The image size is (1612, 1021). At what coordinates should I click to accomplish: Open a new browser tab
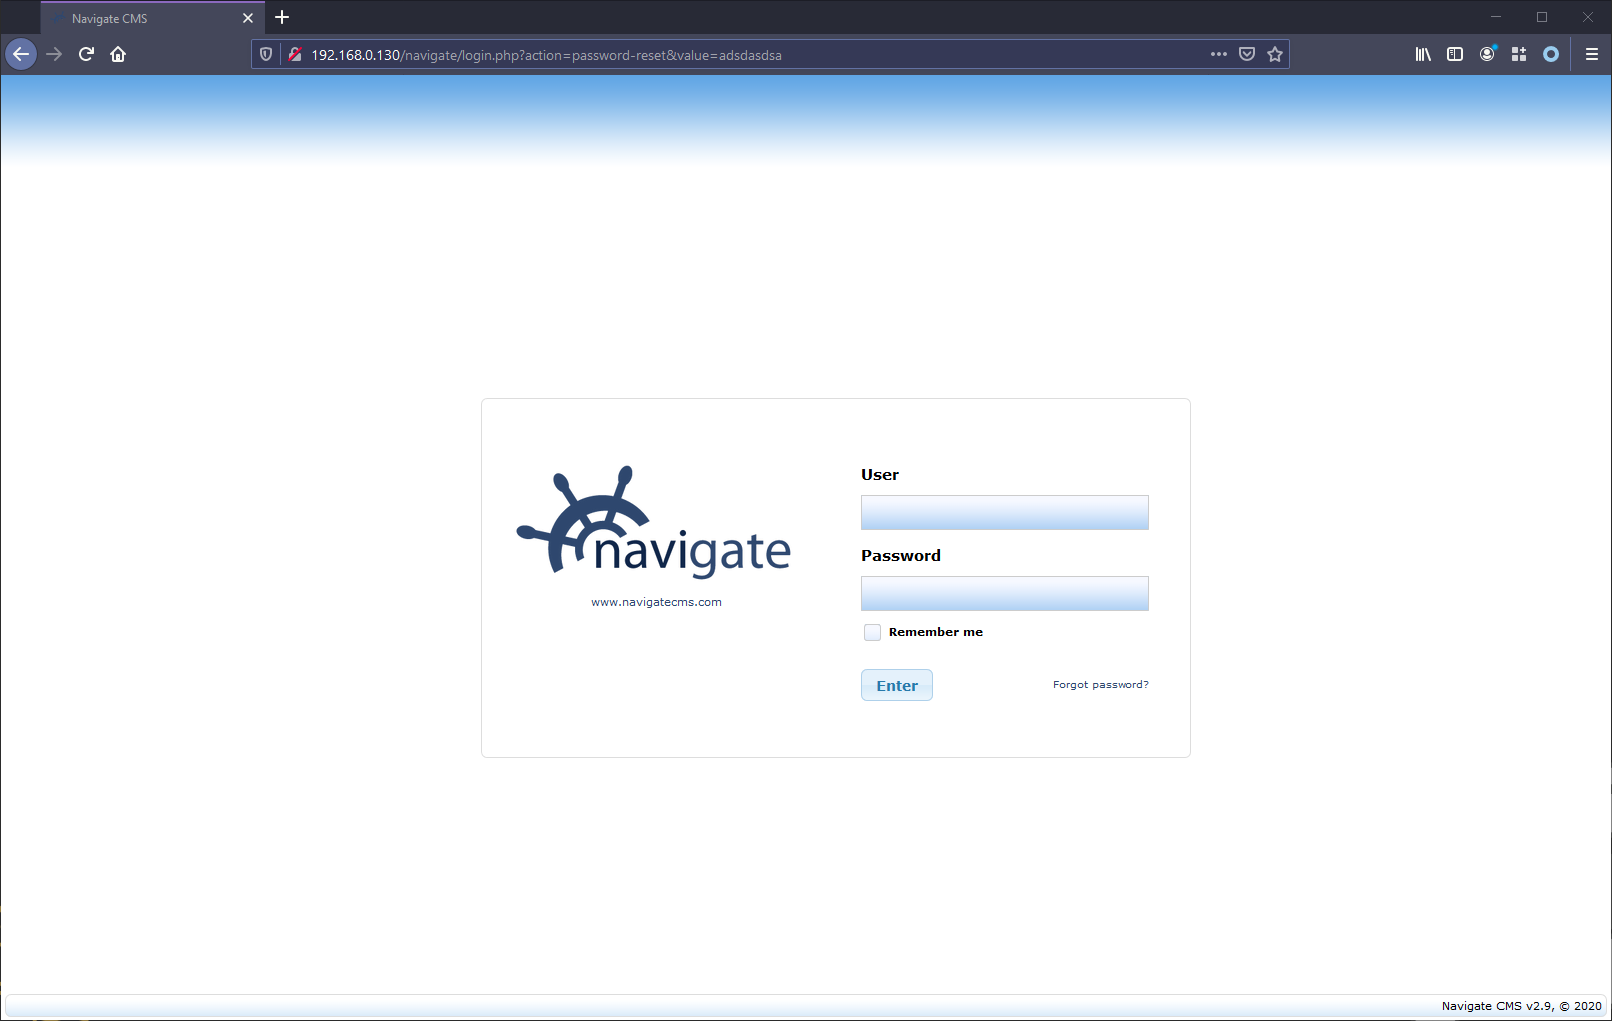282,17
